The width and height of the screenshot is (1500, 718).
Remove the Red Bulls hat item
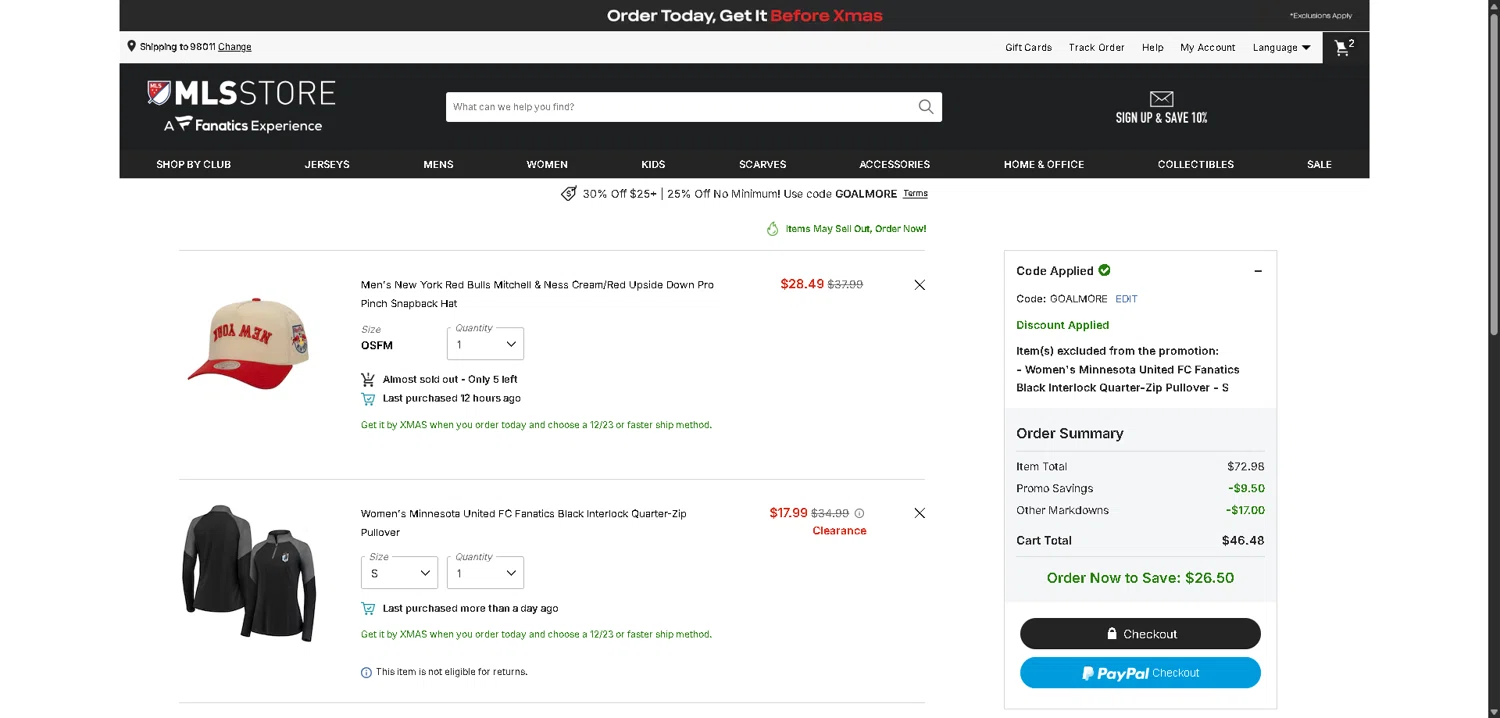[x=920, y=285]
